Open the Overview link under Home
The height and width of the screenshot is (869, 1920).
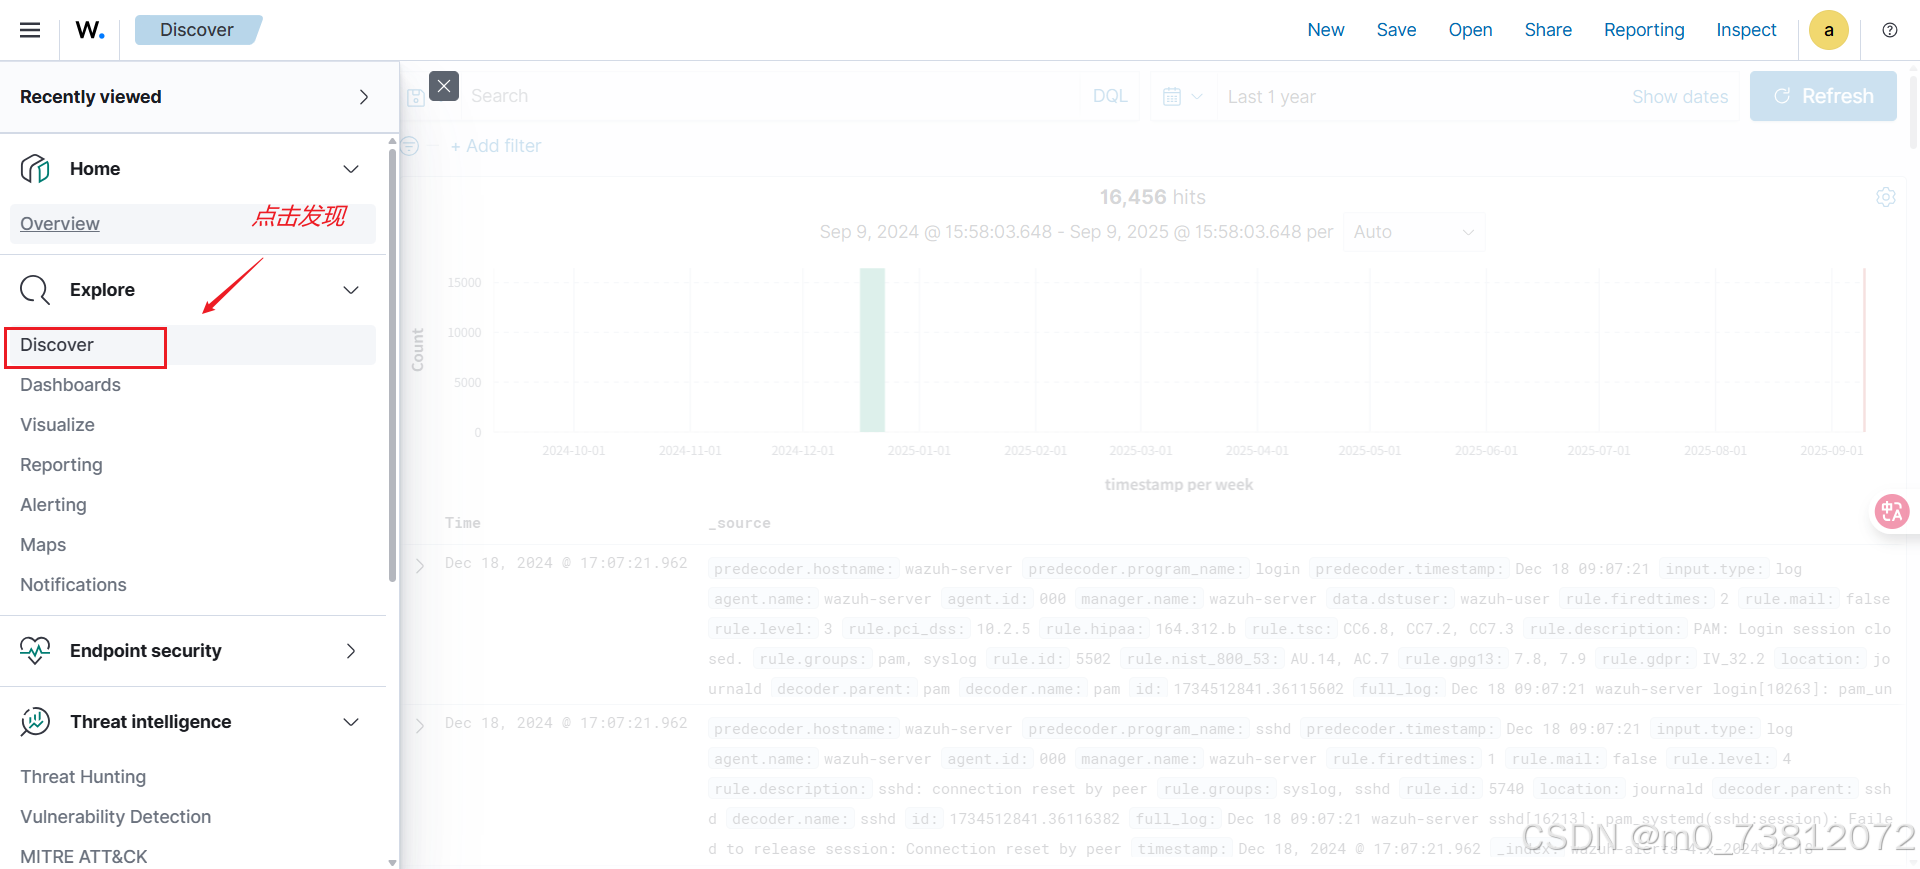point(60,224)
